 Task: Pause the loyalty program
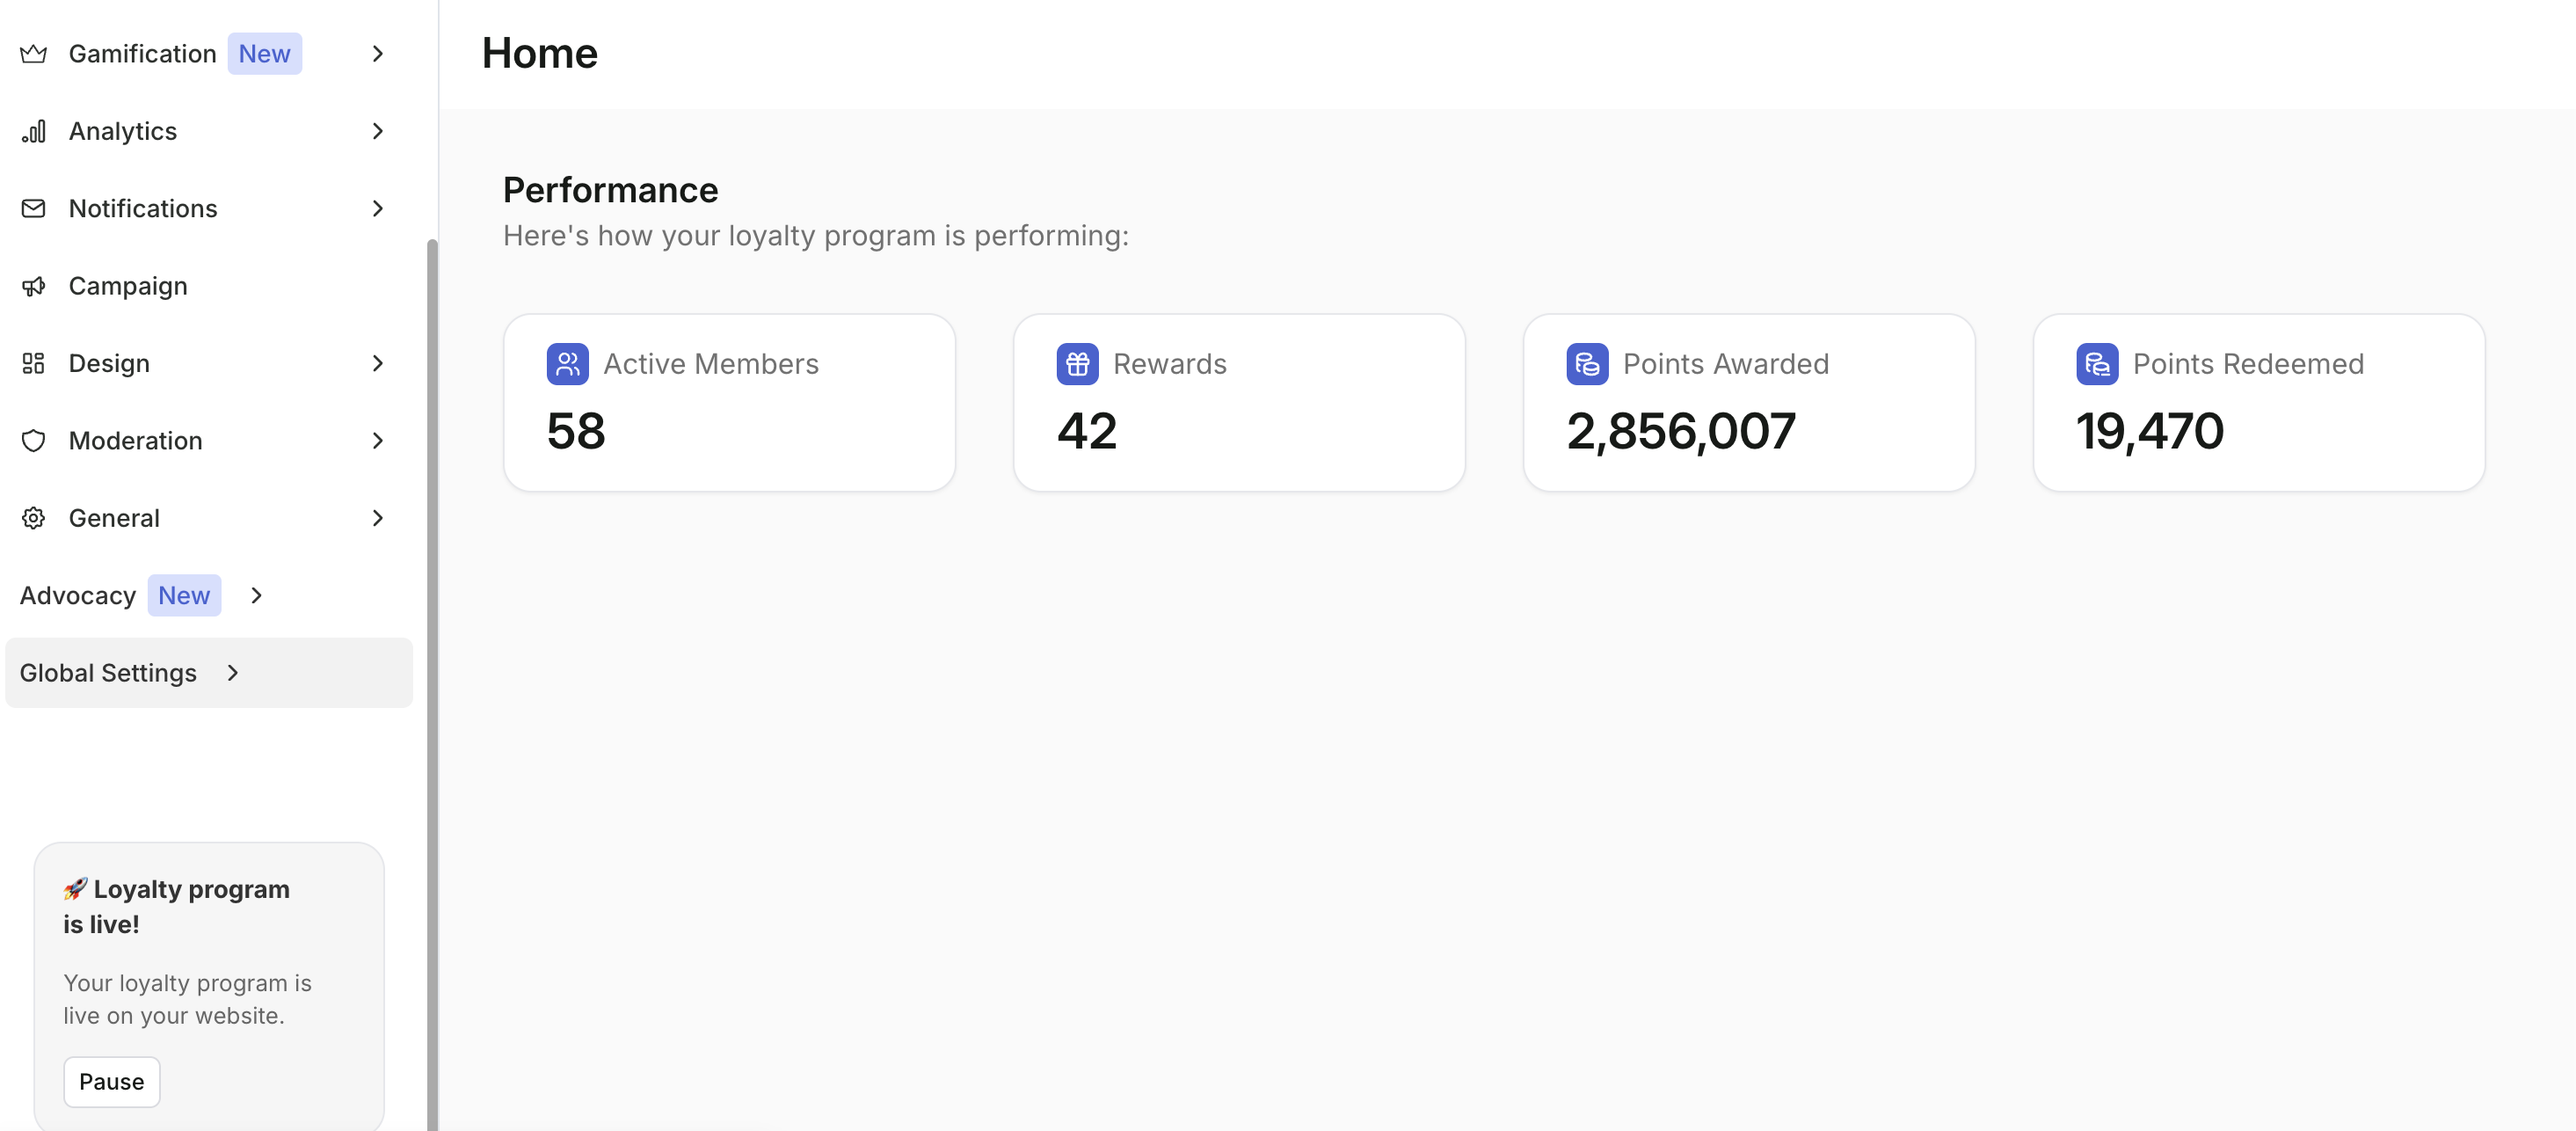coord(111,1082)
